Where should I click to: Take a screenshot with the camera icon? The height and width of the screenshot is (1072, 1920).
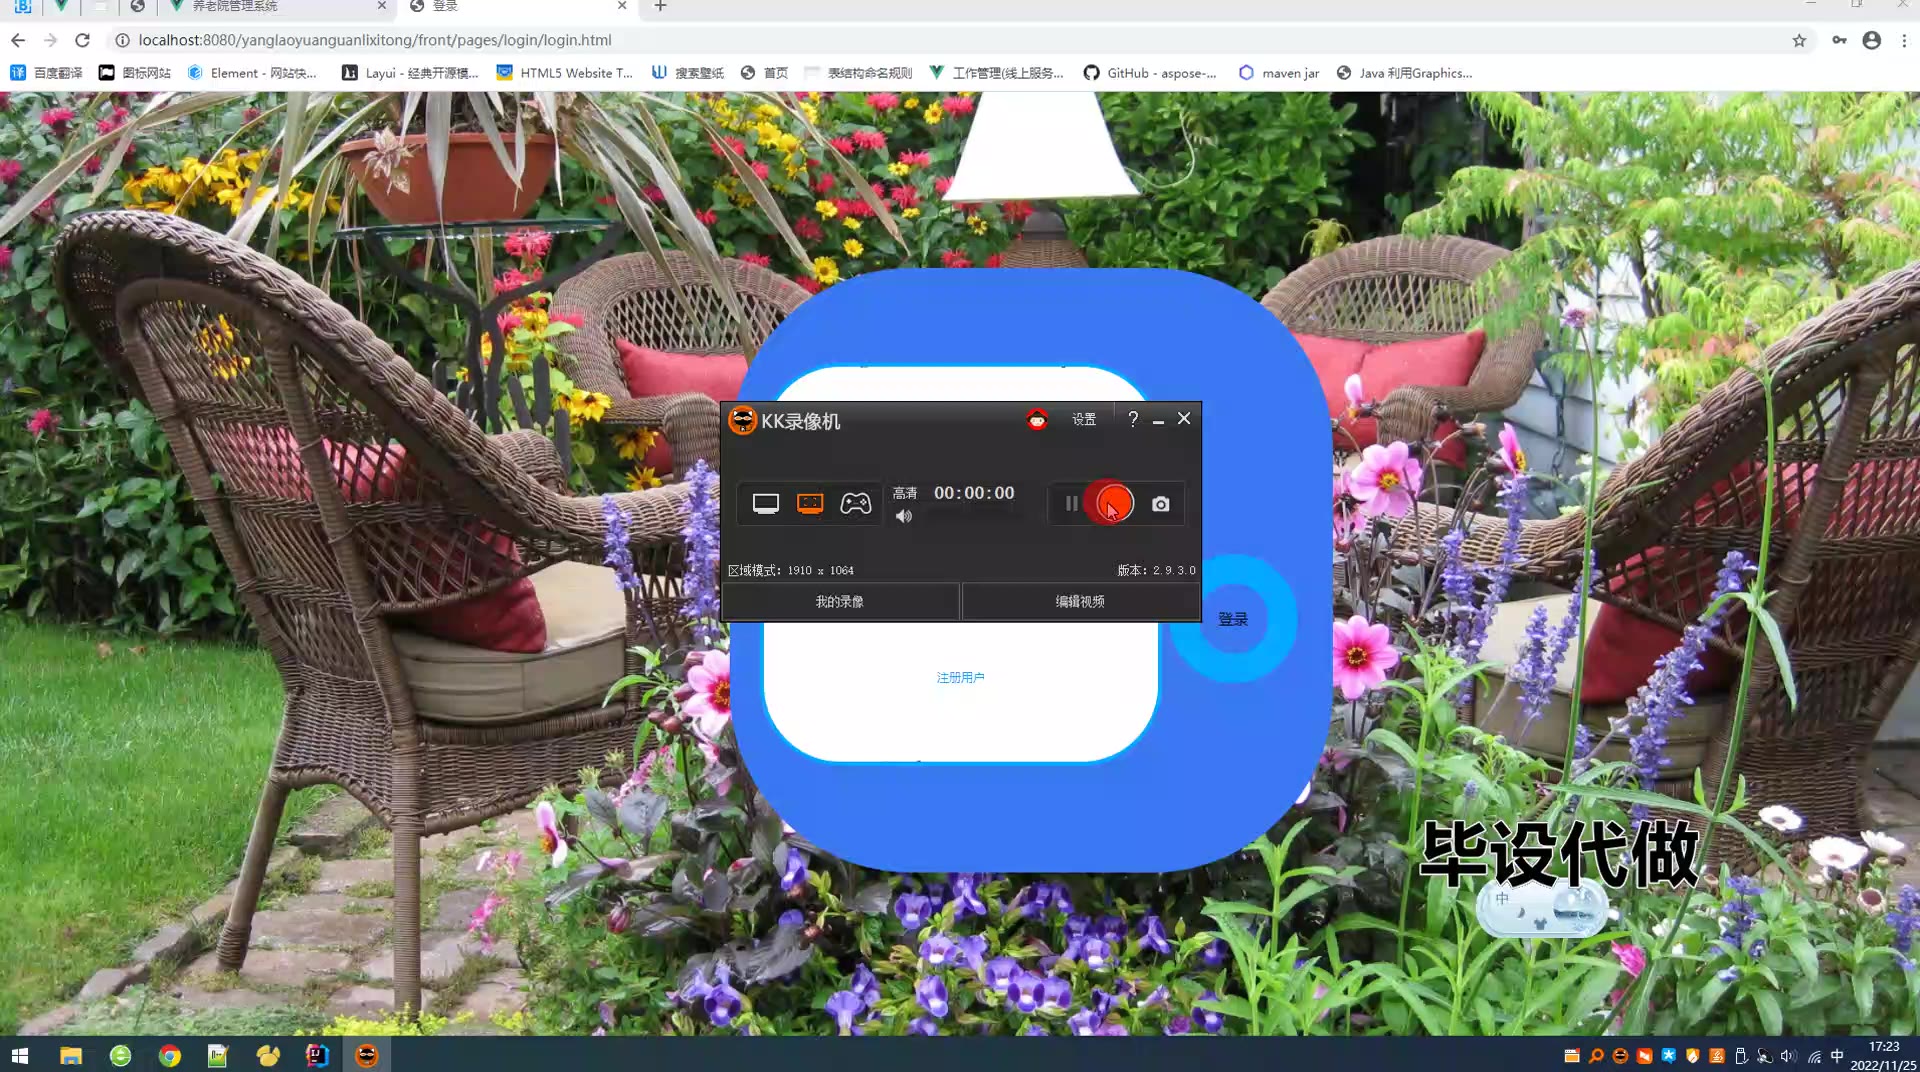[x=1160, y=504]
